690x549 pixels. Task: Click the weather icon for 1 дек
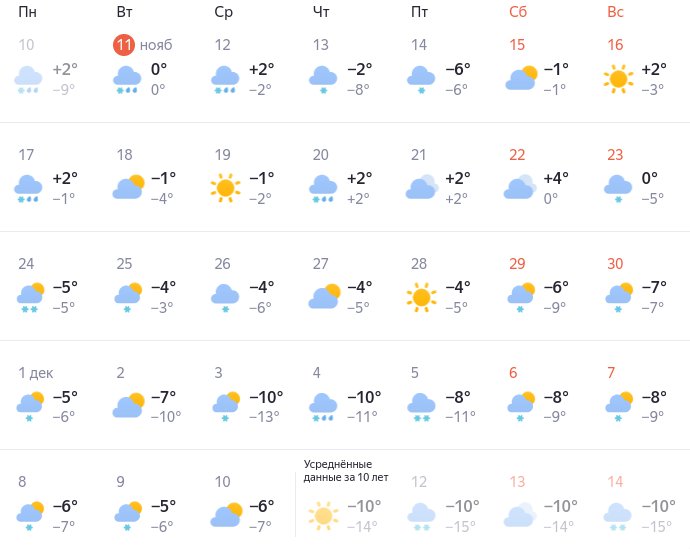(x=30, y=406)
